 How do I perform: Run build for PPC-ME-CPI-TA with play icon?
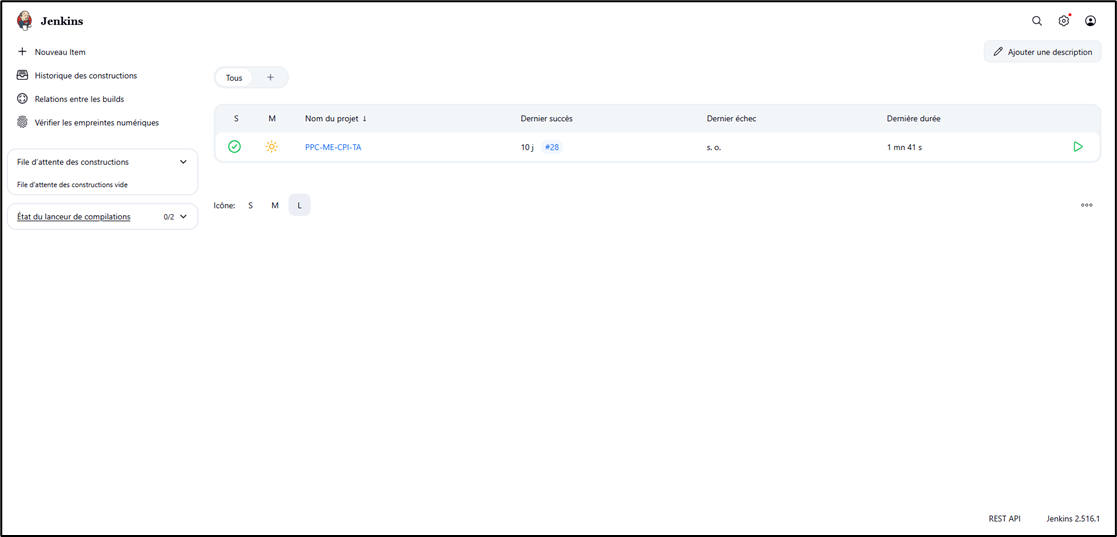(x=1078, y=147)
